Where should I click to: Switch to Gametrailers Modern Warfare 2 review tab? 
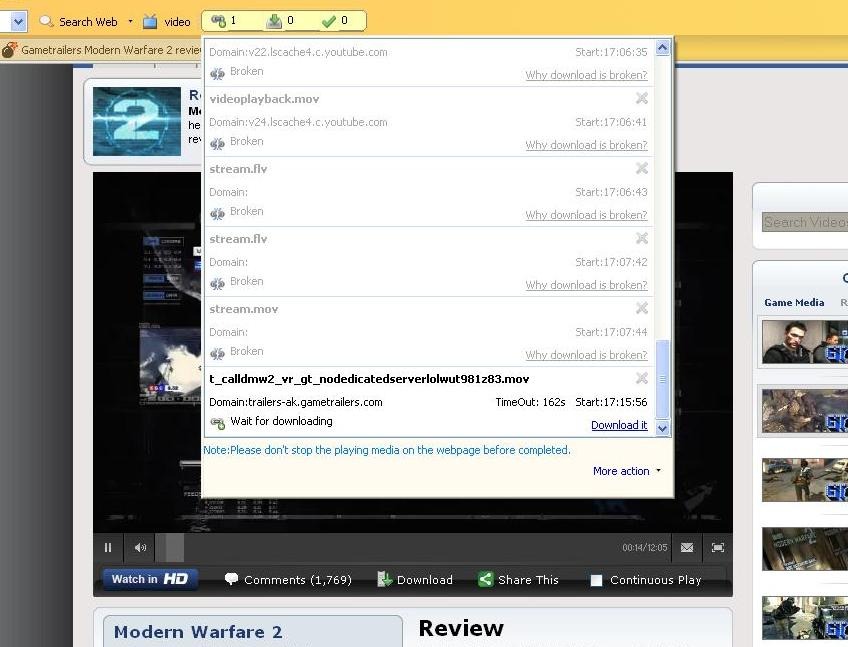click(x=111, y=50)
